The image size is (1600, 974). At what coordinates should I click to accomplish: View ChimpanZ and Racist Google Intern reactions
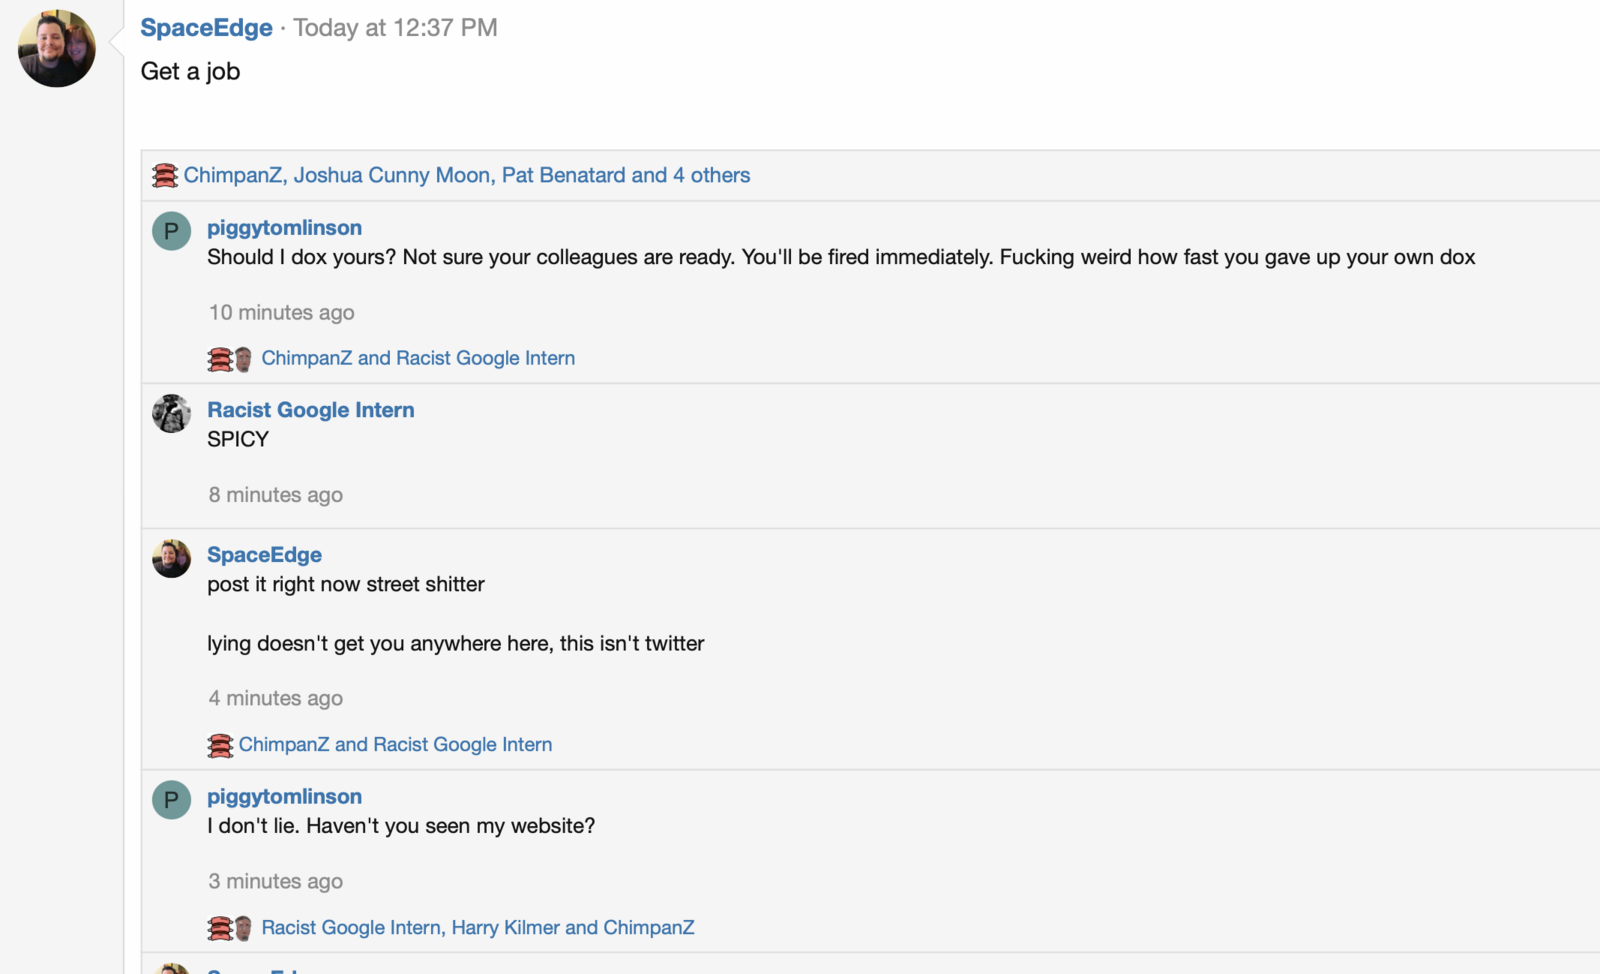click(x=418, y=358)
